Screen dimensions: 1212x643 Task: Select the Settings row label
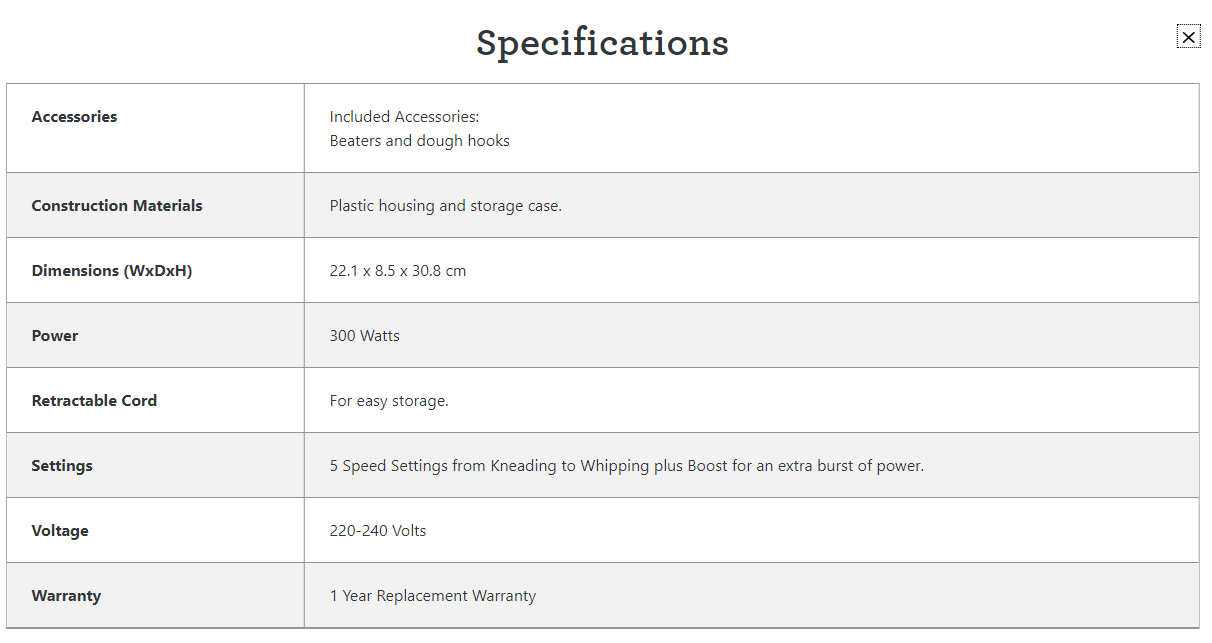[62, 466]
